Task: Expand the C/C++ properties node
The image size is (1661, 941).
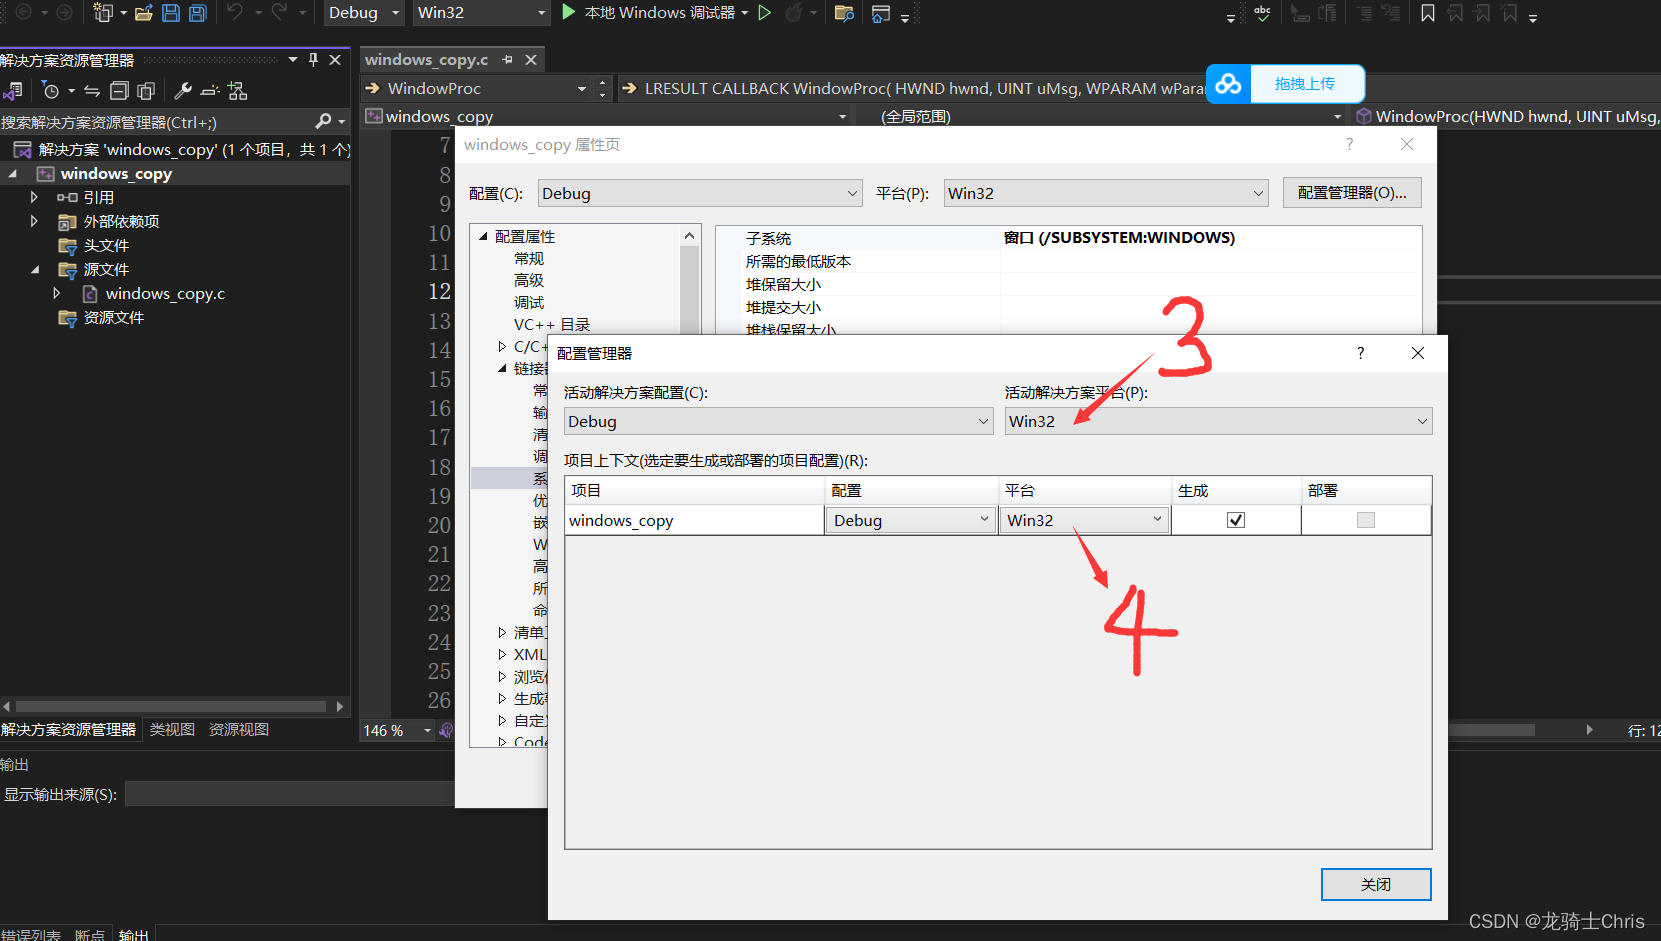Action: [501, 346]
